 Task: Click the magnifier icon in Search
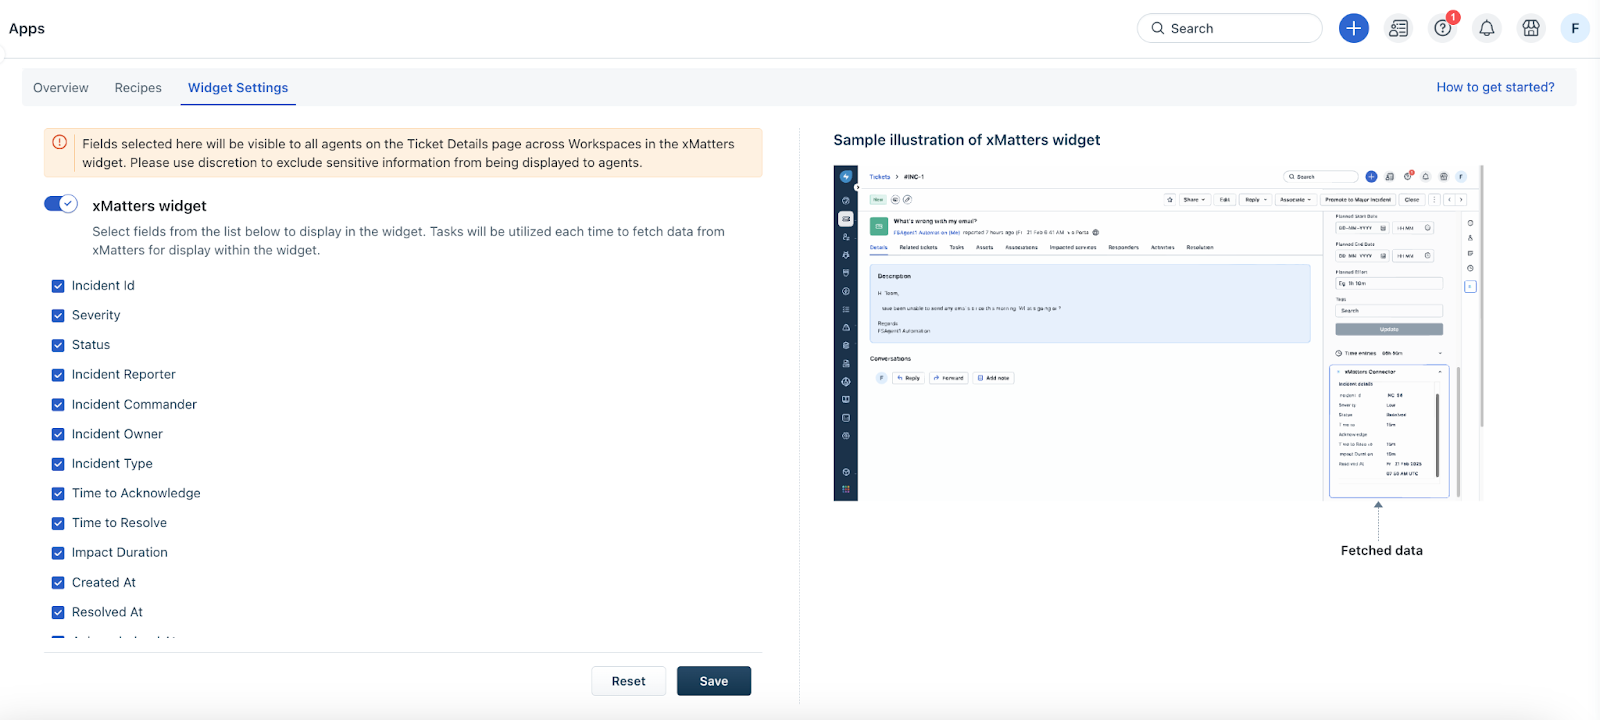[x=1158, y=28]
